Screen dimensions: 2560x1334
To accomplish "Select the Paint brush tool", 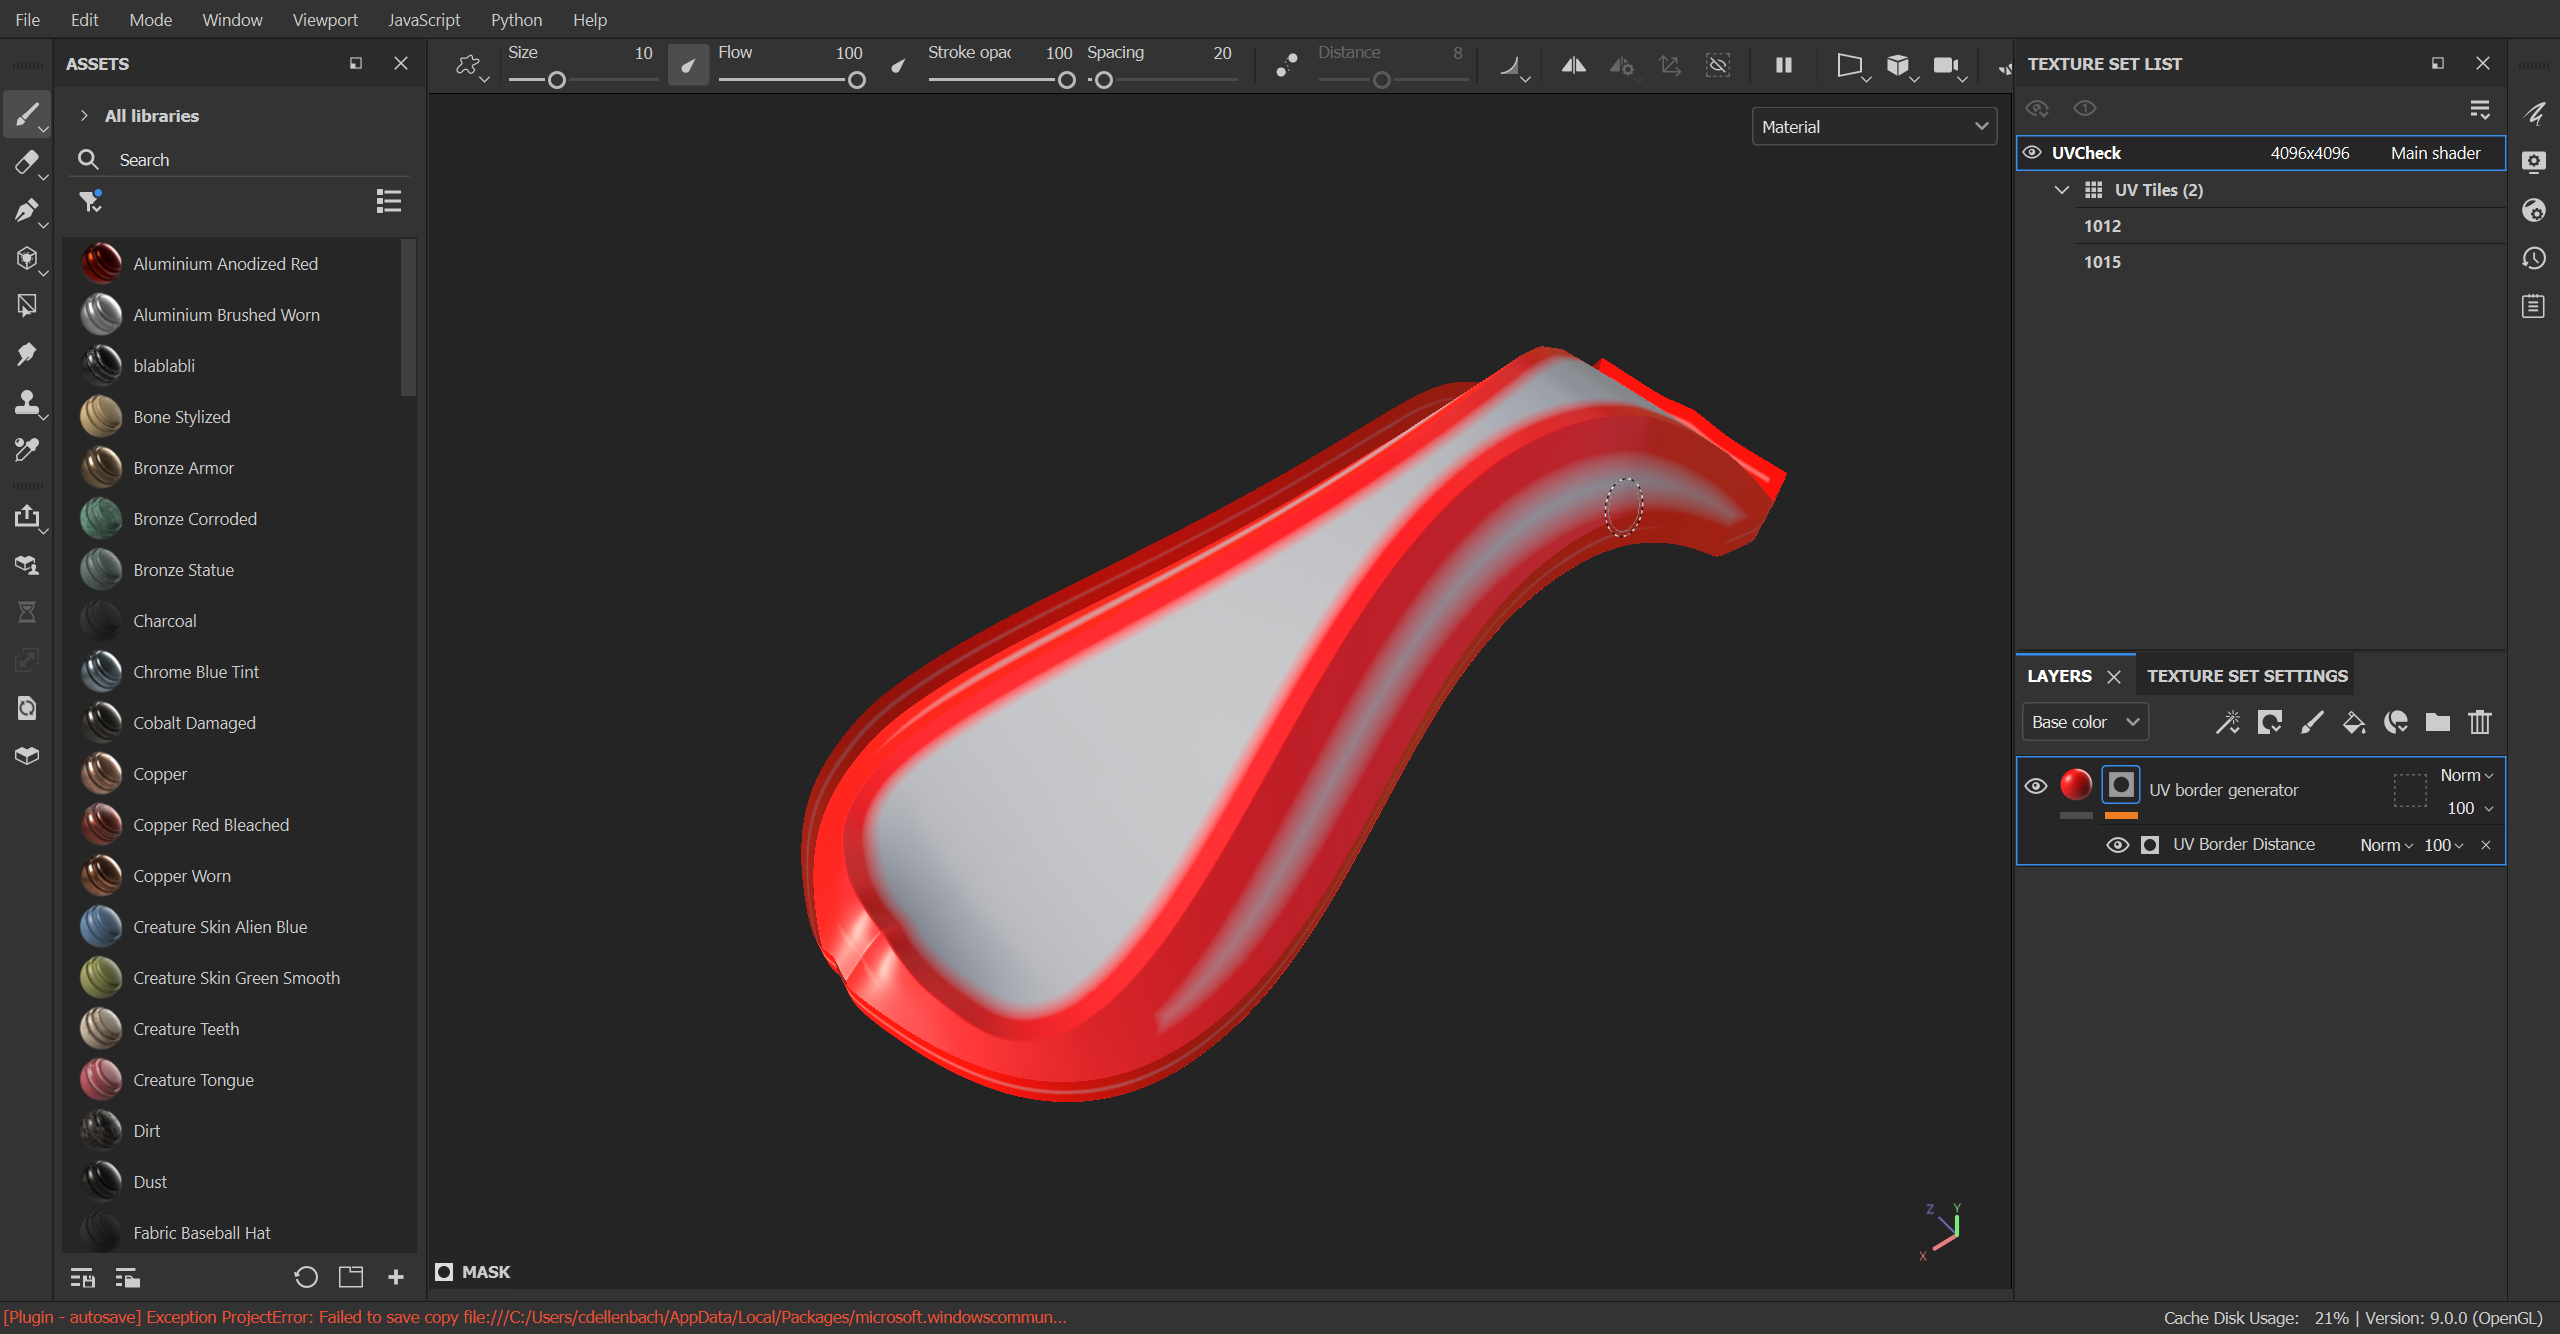I will point(27,113).
